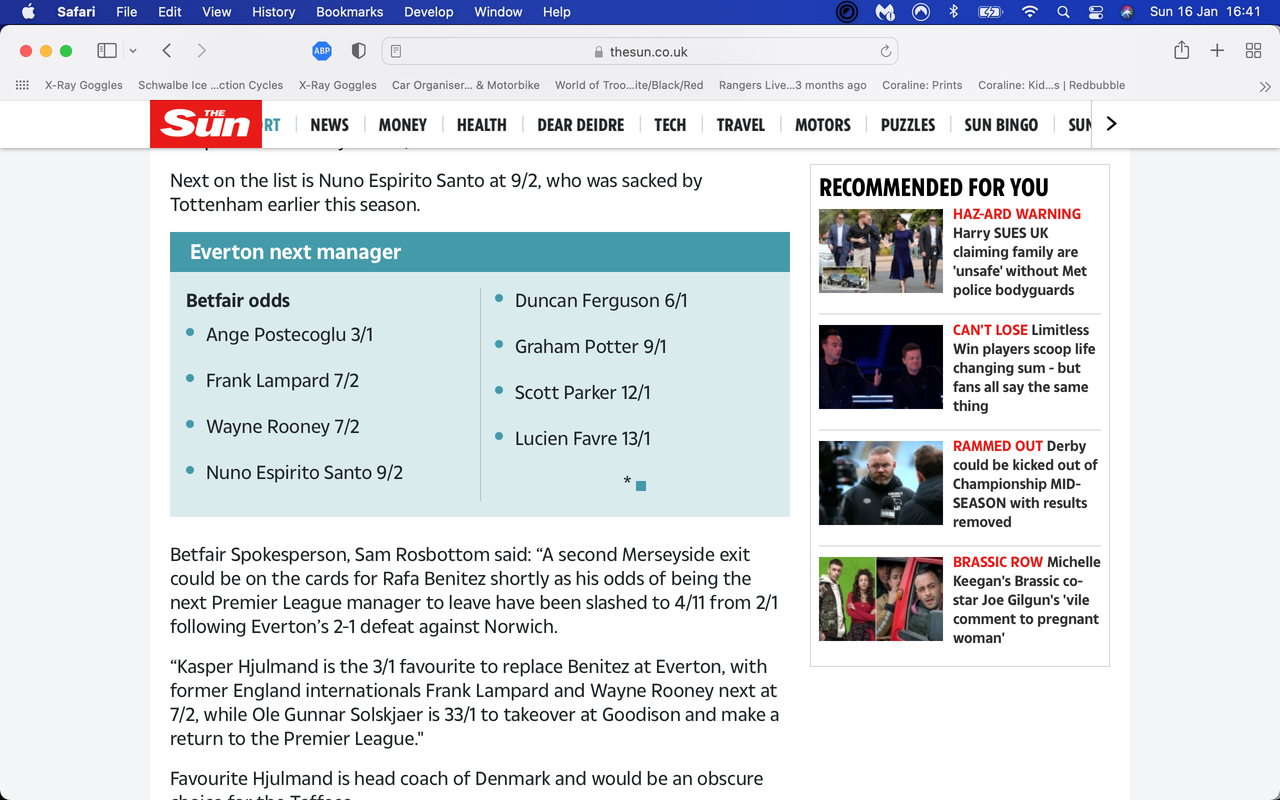Open HAZ-ARD WARNING Harry article thumbnail

(881, 251)
